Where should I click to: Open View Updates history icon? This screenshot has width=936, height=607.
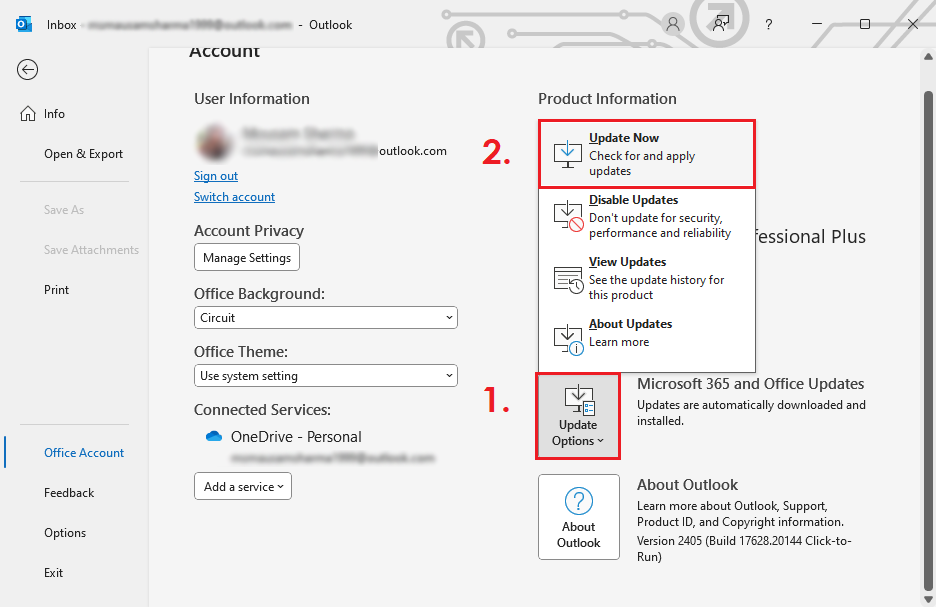[568, 276]
